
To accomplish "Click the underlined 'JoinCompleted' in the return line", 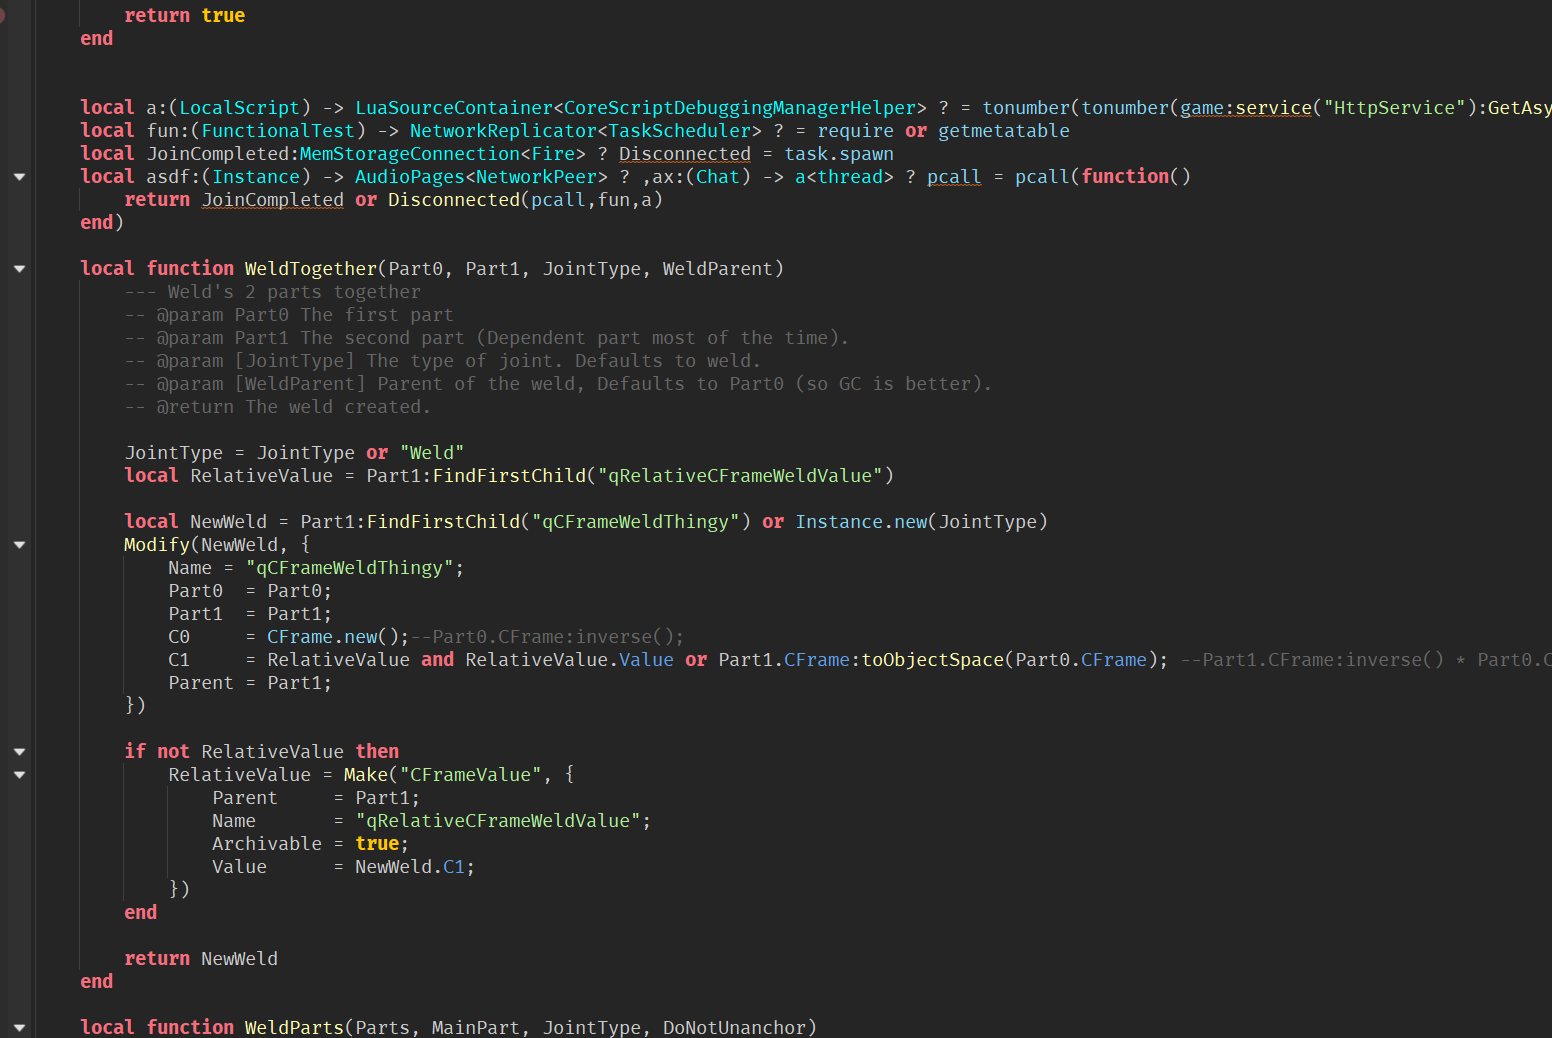I will [x=273, y=199].
